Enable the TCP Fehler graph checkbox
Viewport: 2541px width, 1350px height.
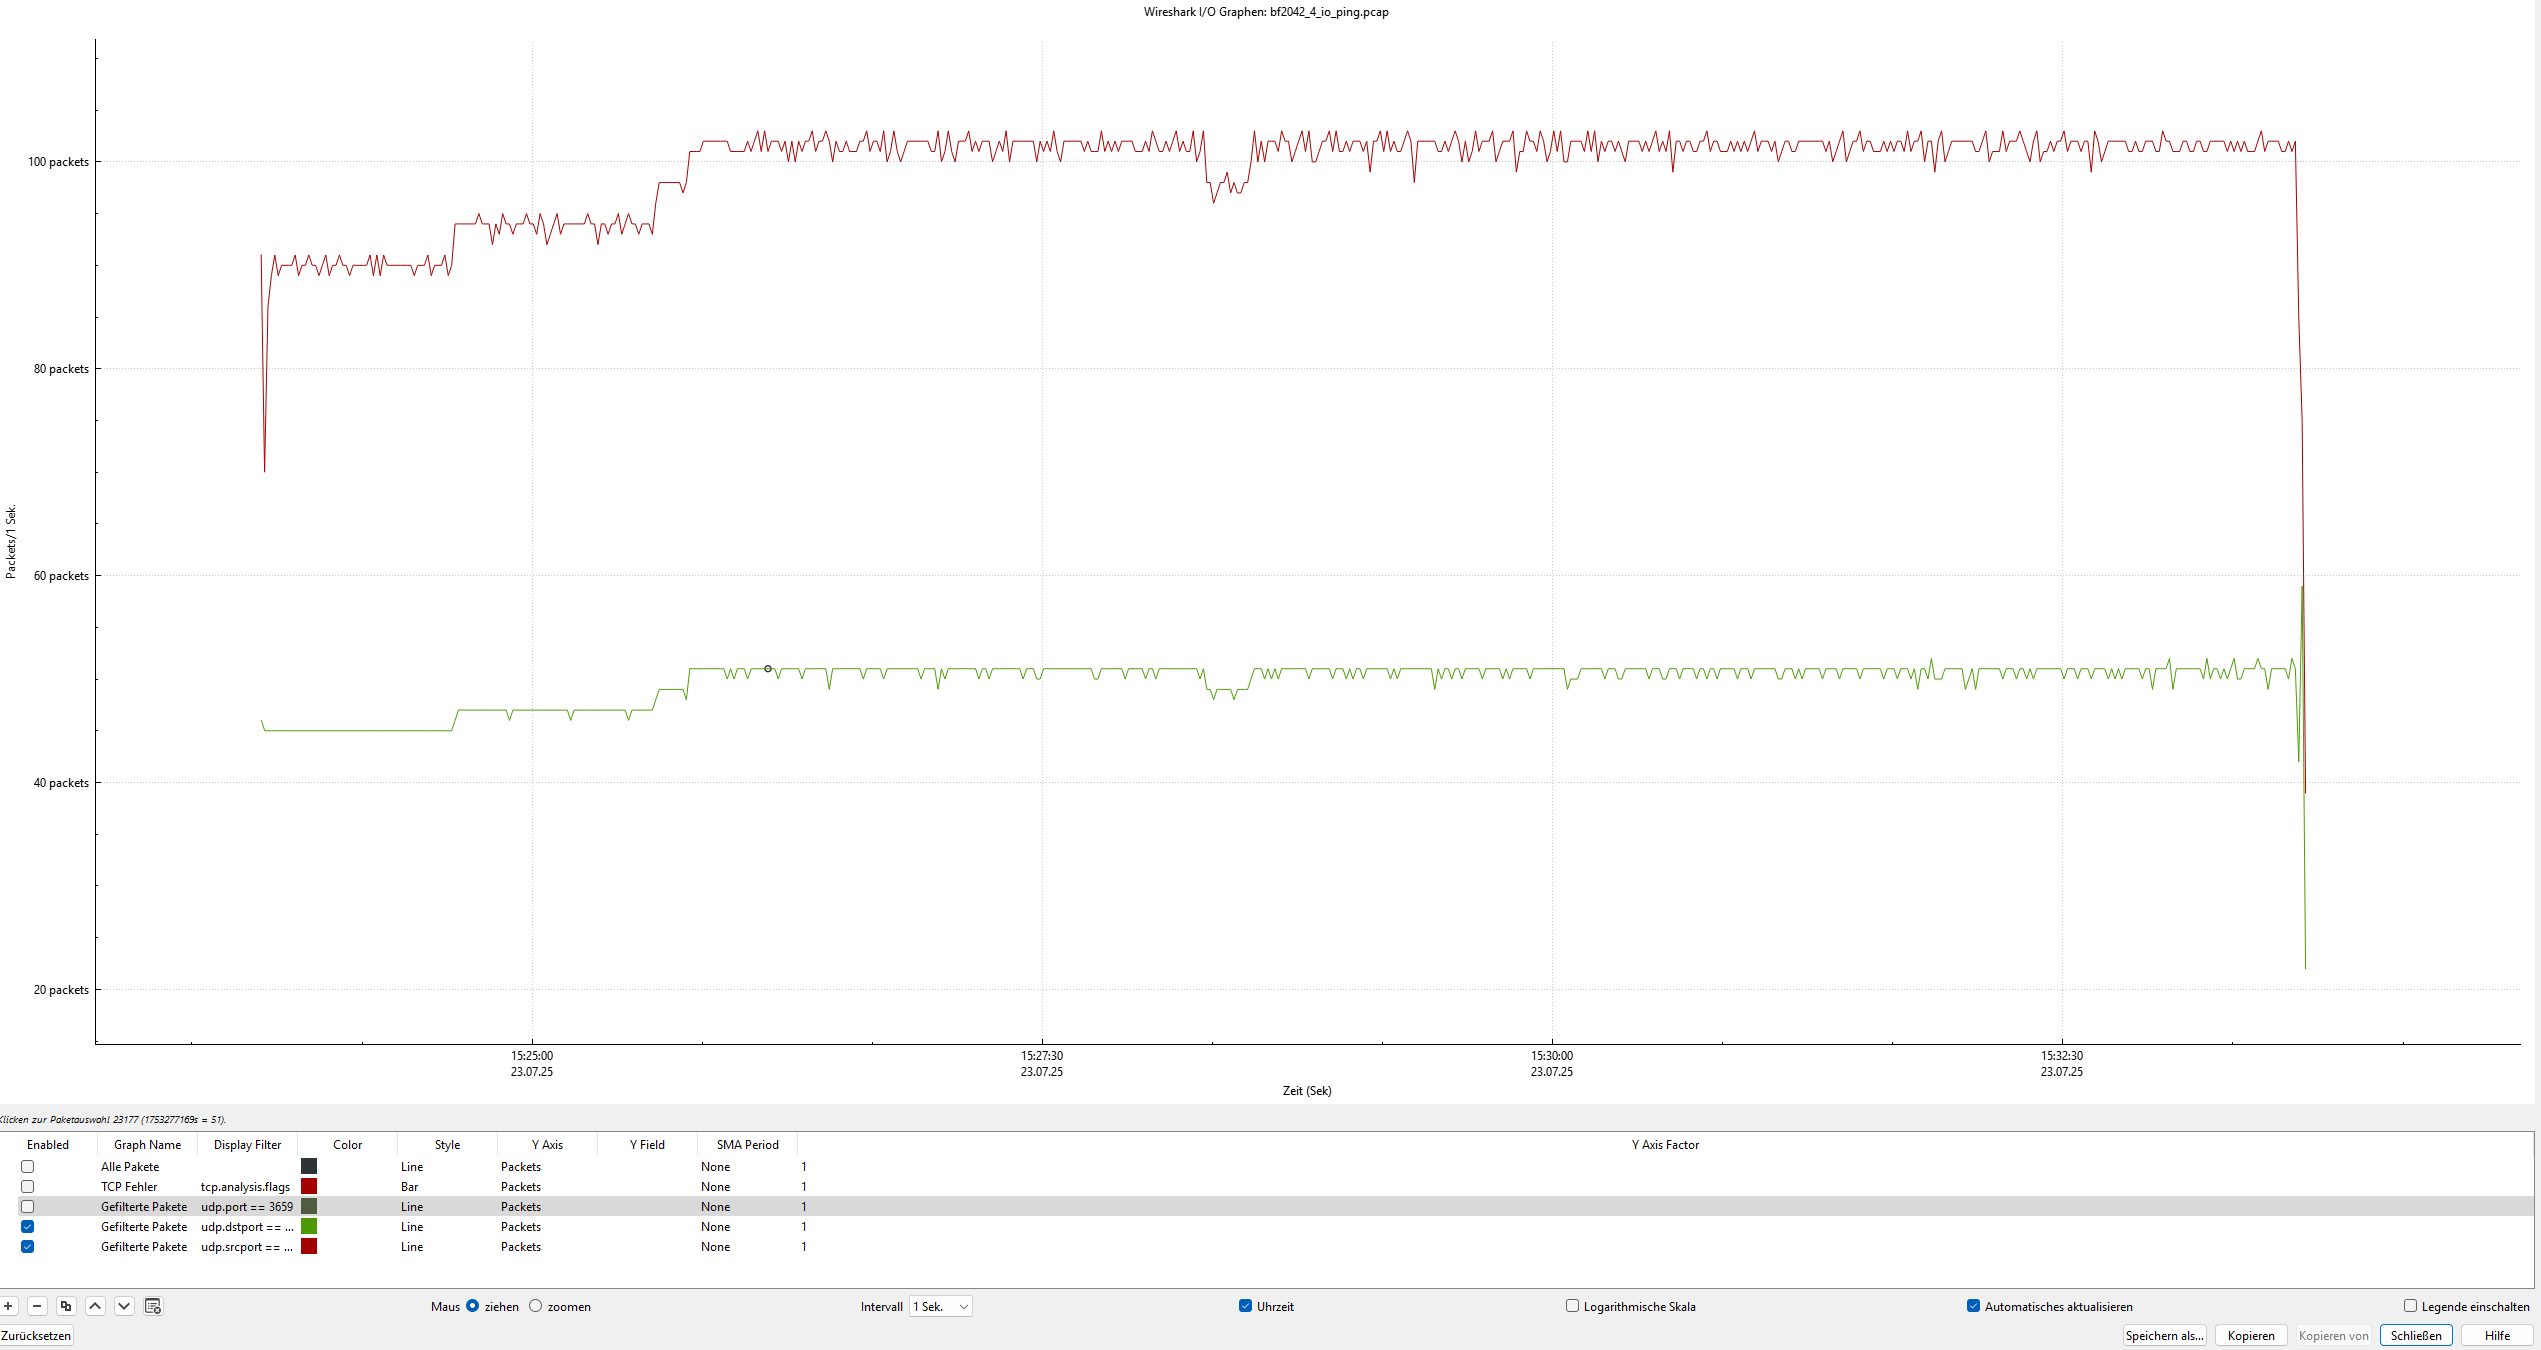(x=28, y=1187)
